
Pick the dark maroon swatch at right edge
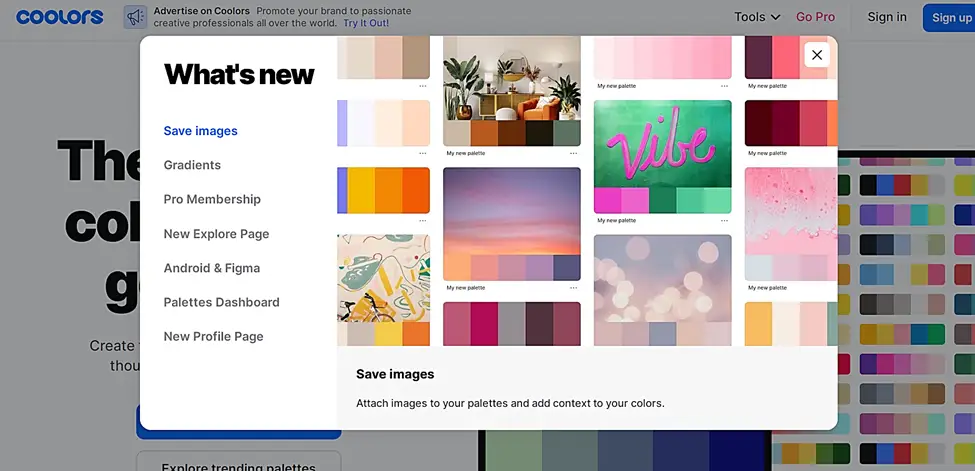[x=758, y=123]
